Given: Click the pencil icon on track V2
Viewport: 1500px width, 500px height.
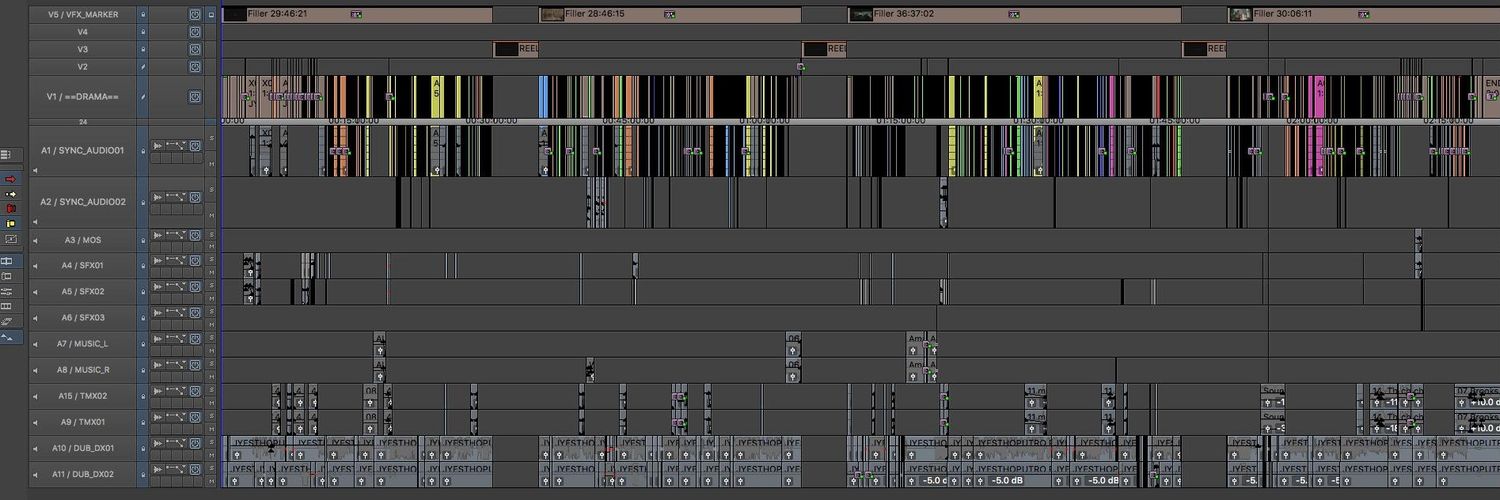Looking at the screenshot, I should (143, 66).
